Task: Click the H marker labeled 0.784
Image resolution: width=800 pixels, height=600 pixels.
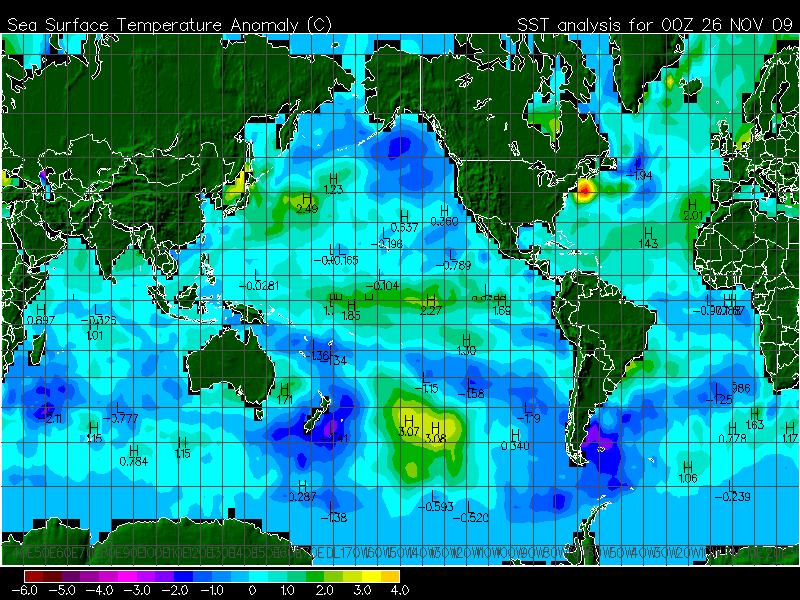Action: (x=133, y=451)
